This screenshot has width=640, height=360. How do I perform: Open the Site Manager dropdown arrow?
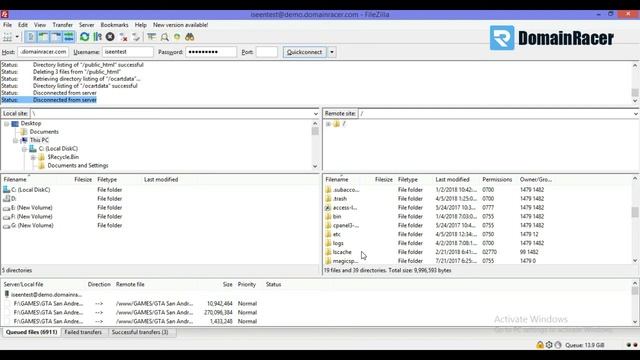tap(17, 37)
